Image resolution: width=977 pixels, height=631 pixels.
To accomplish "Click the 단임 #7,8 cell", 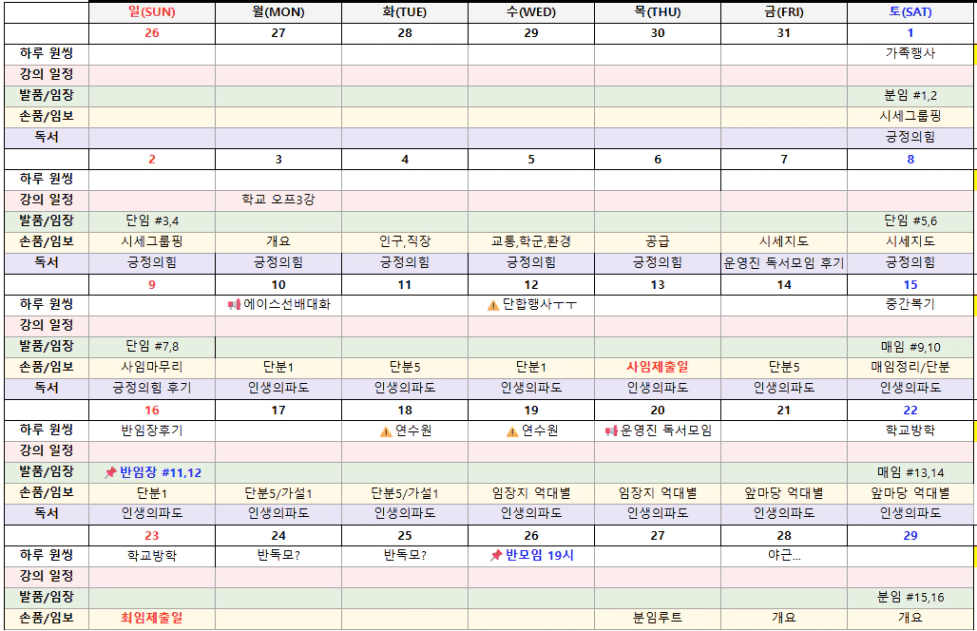I will point(152,346).
